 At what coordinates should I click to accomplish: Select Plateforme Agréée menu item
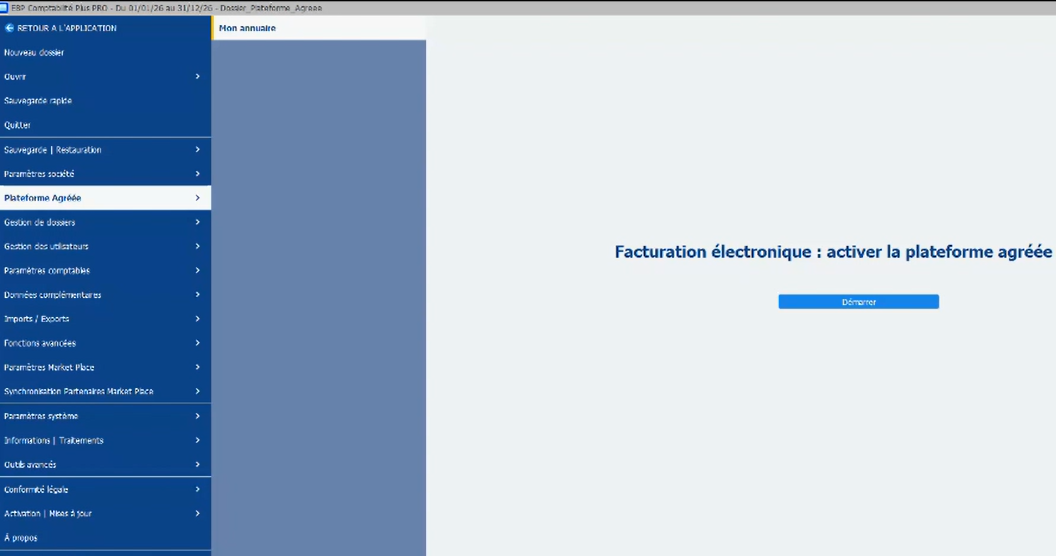pyautogui.click(x=105, y=198)
